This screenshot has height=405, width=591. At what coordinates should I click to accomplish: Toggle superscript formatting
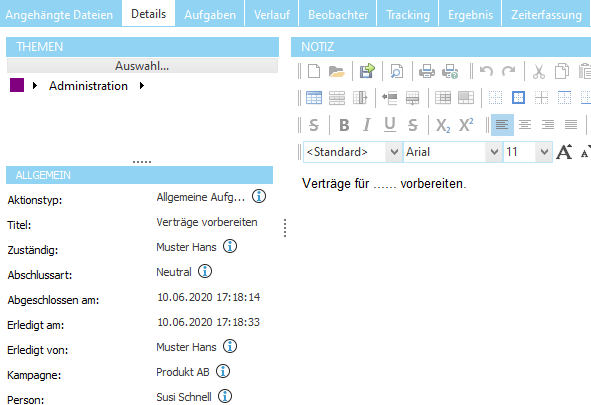pyautogui.click(x=466, y=124)
